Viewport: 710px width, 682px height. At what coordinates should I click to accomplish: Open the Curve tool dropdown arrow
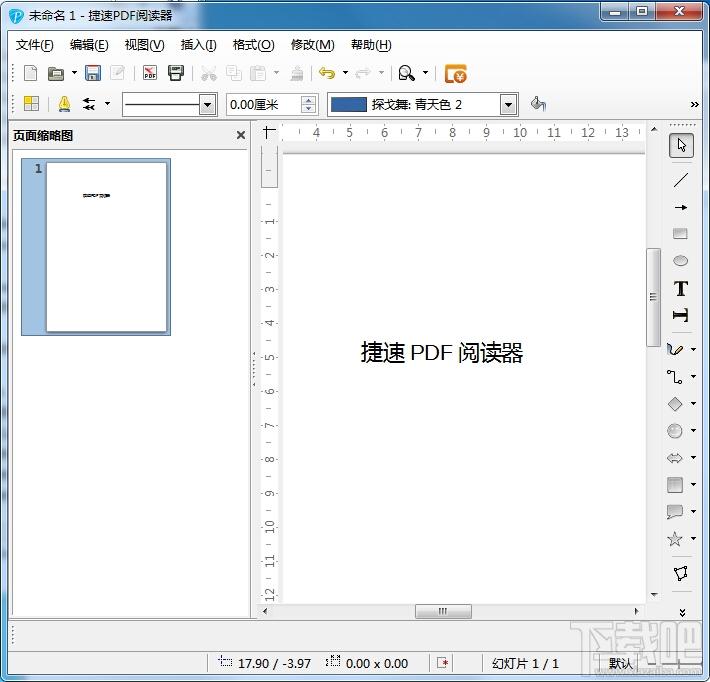click(x=693, y=349)
